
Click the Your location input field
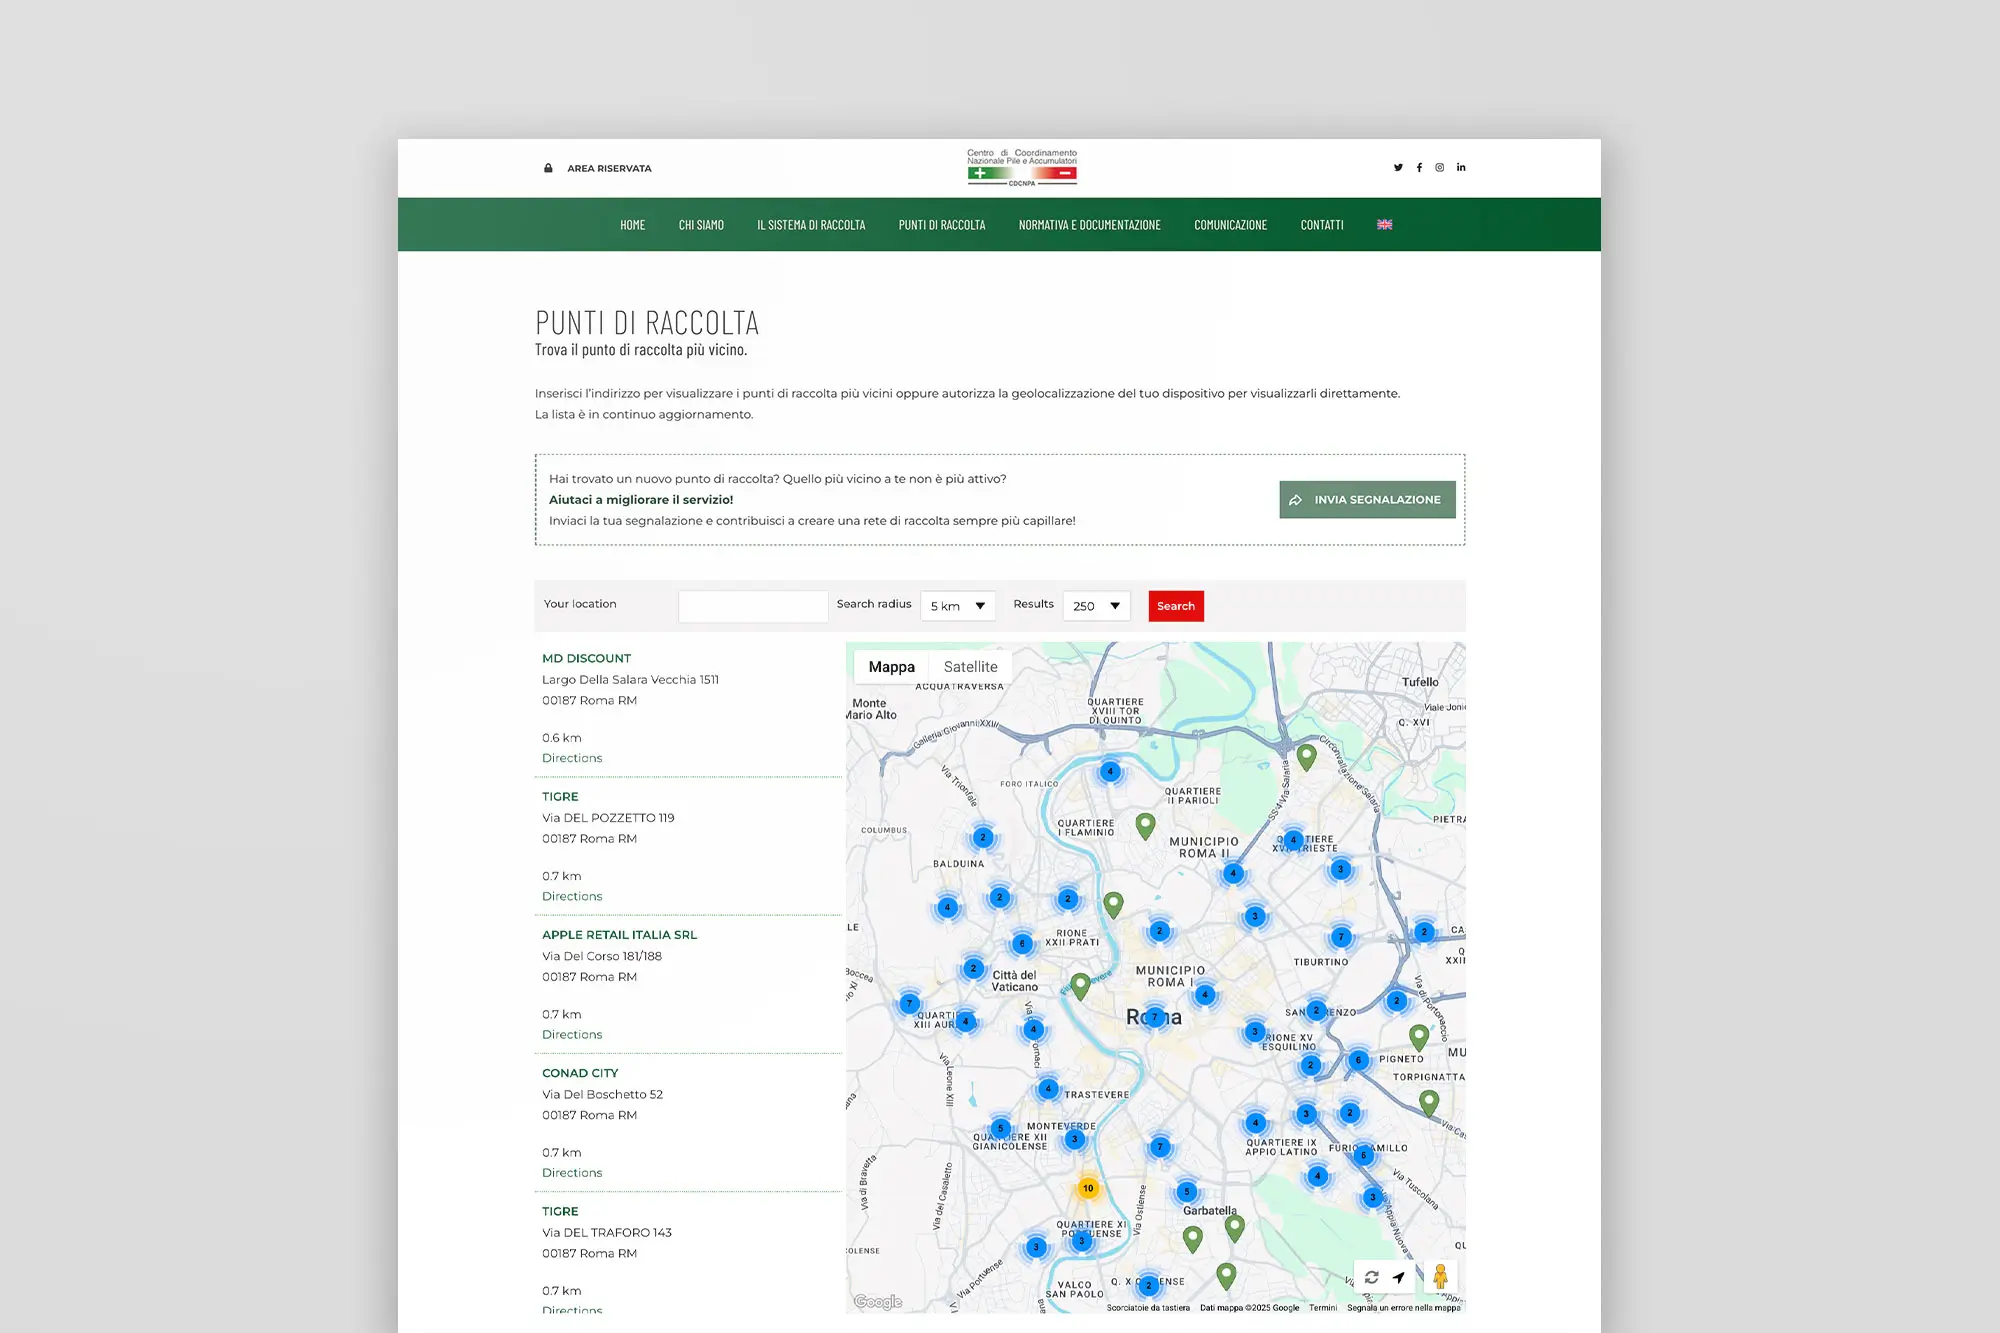[x=752, y=606]
